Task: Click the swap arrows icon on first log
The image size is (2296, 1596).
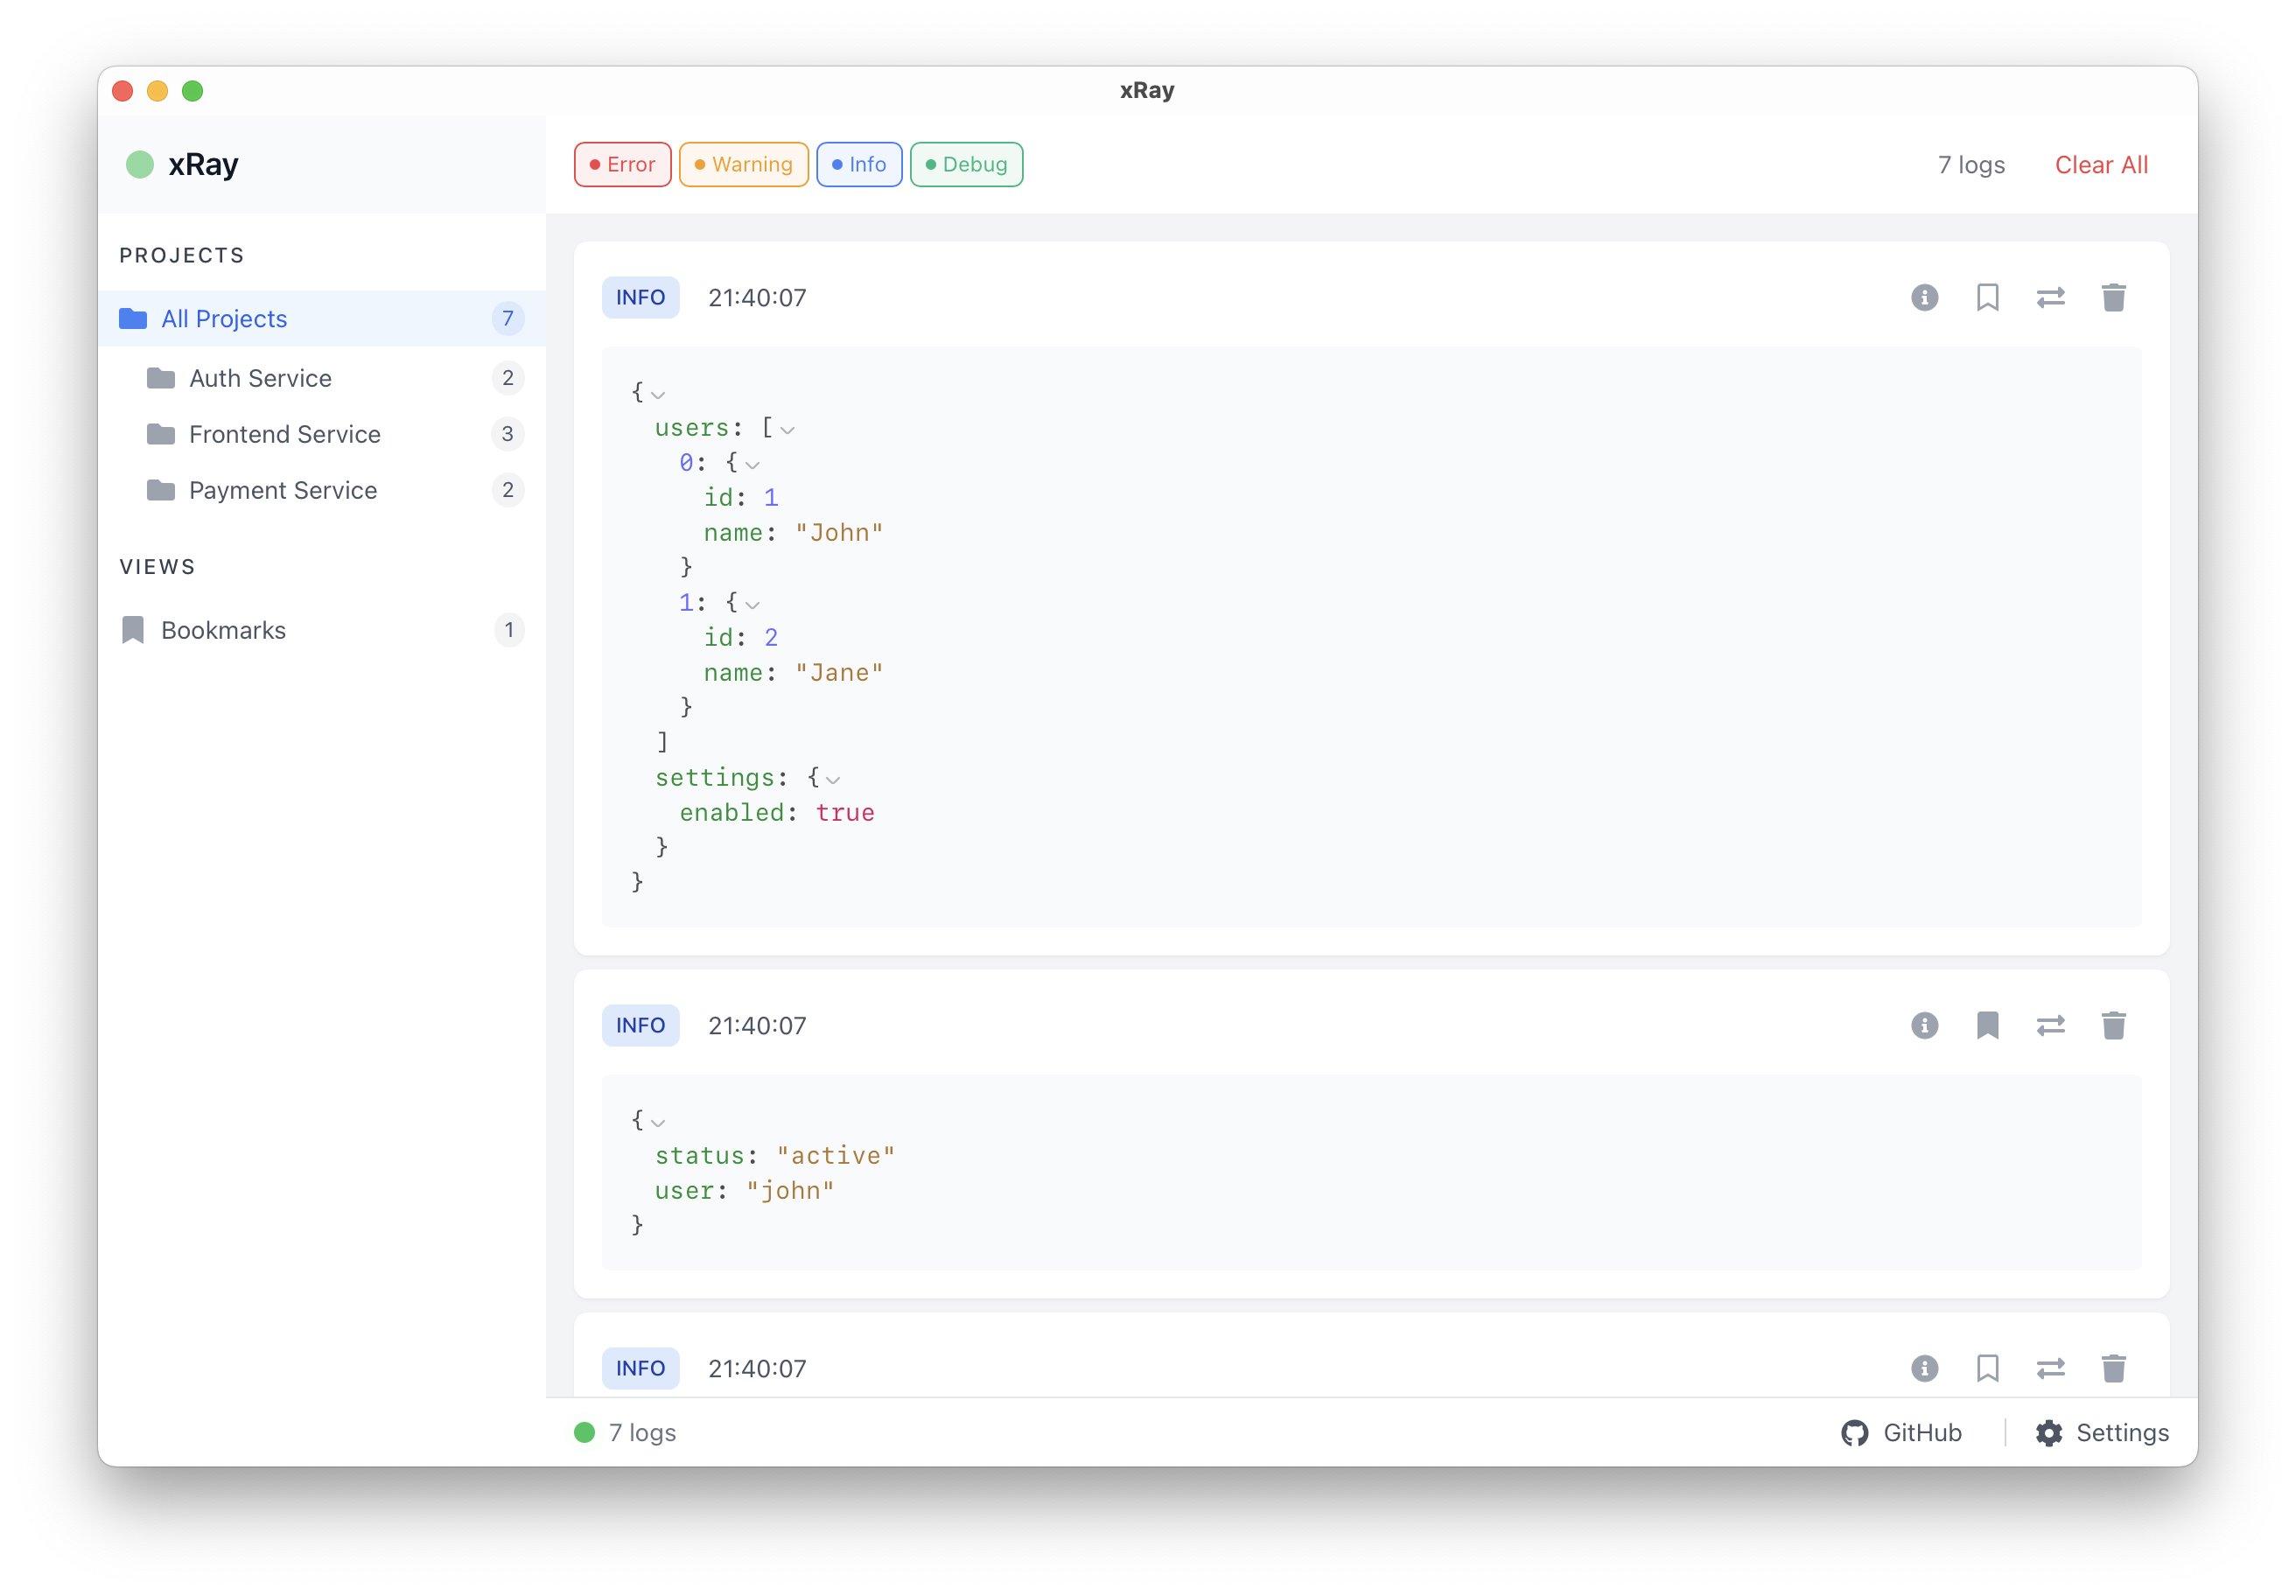Action: pos(2050,298)
